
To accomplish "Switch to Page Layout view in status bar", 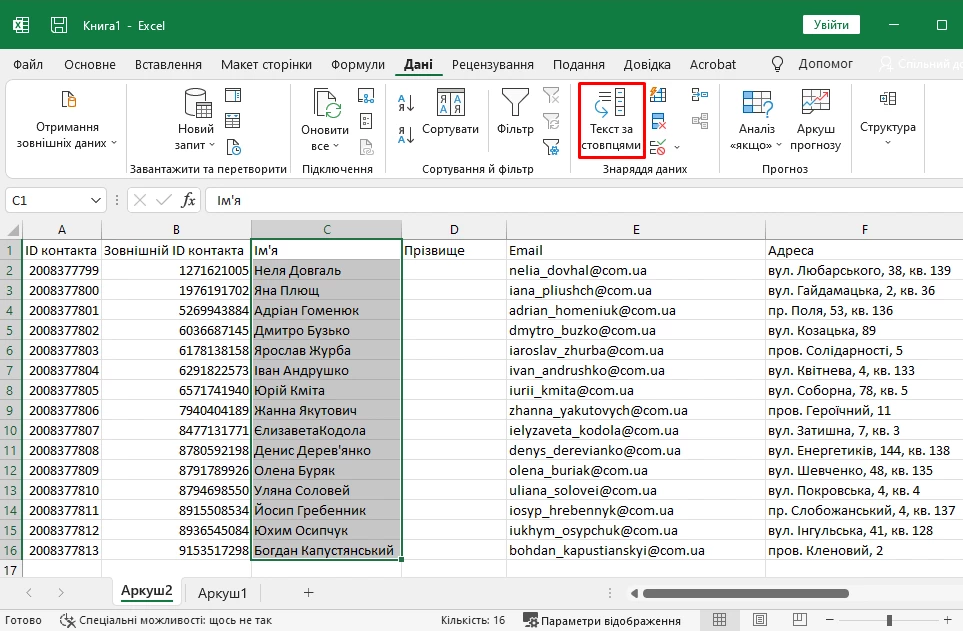I will point(760,620).
